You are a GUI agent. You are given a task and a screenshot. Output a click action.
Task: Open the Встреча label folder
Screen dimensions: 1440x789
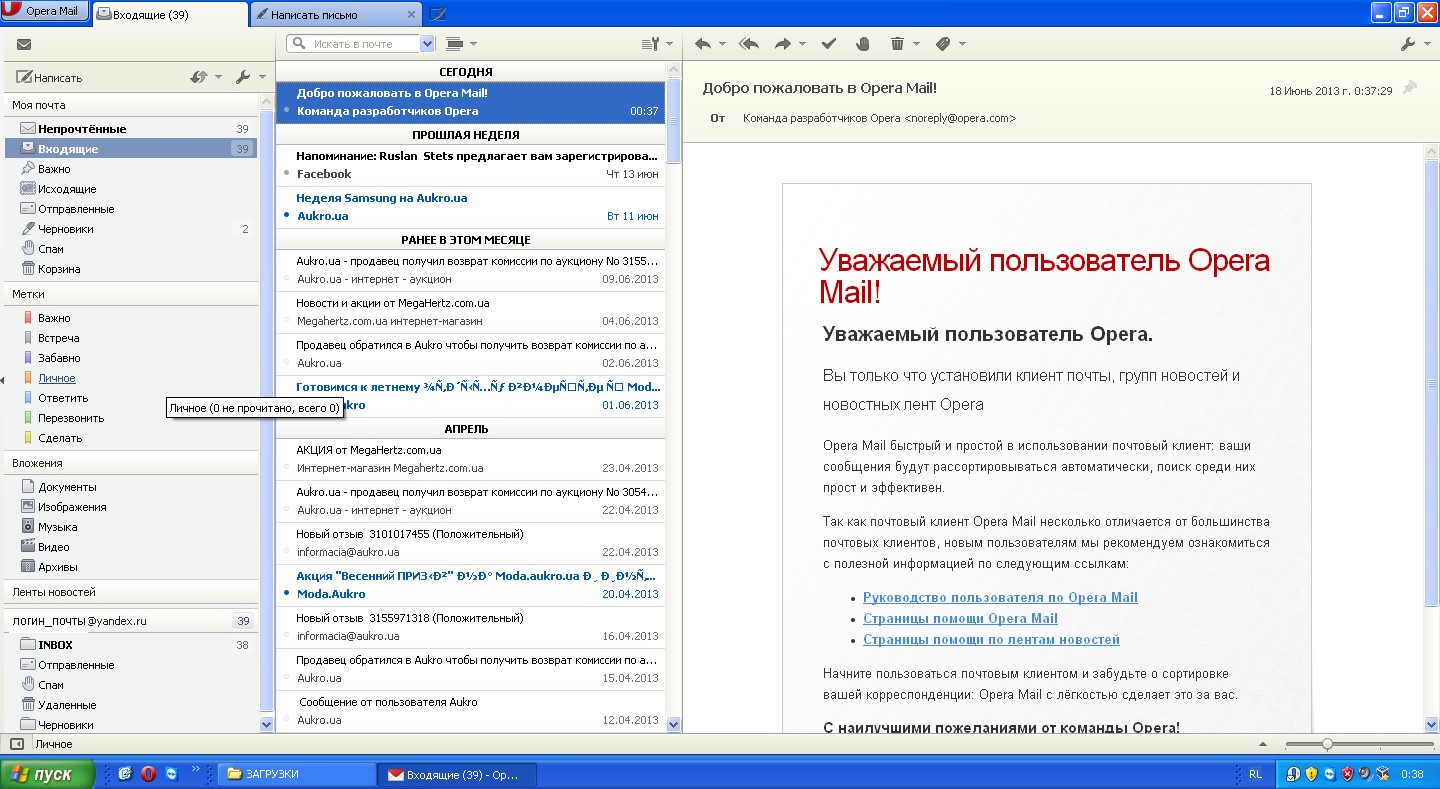(58, 338)
